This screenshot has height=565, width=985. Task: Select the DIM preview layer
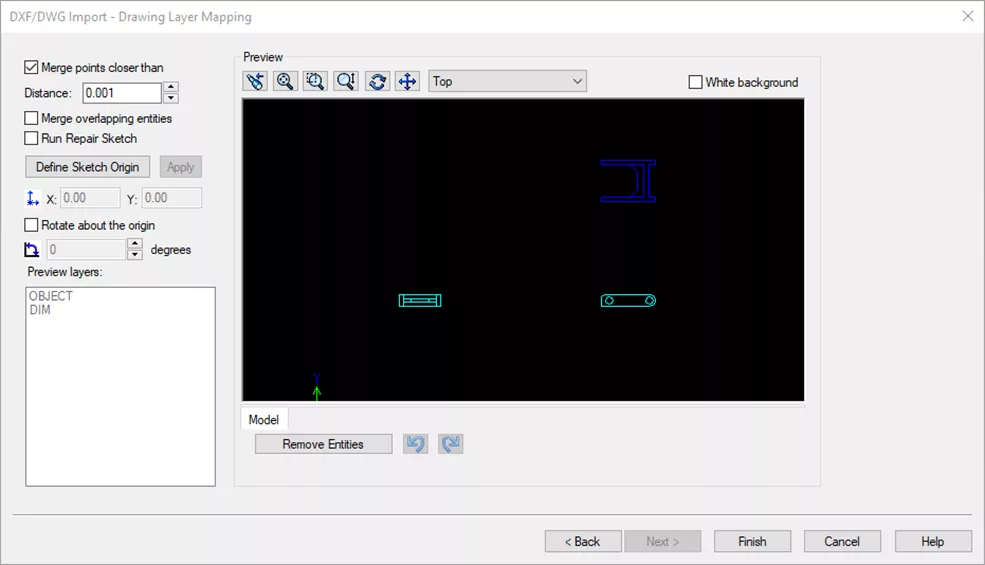tap(40, 310)
